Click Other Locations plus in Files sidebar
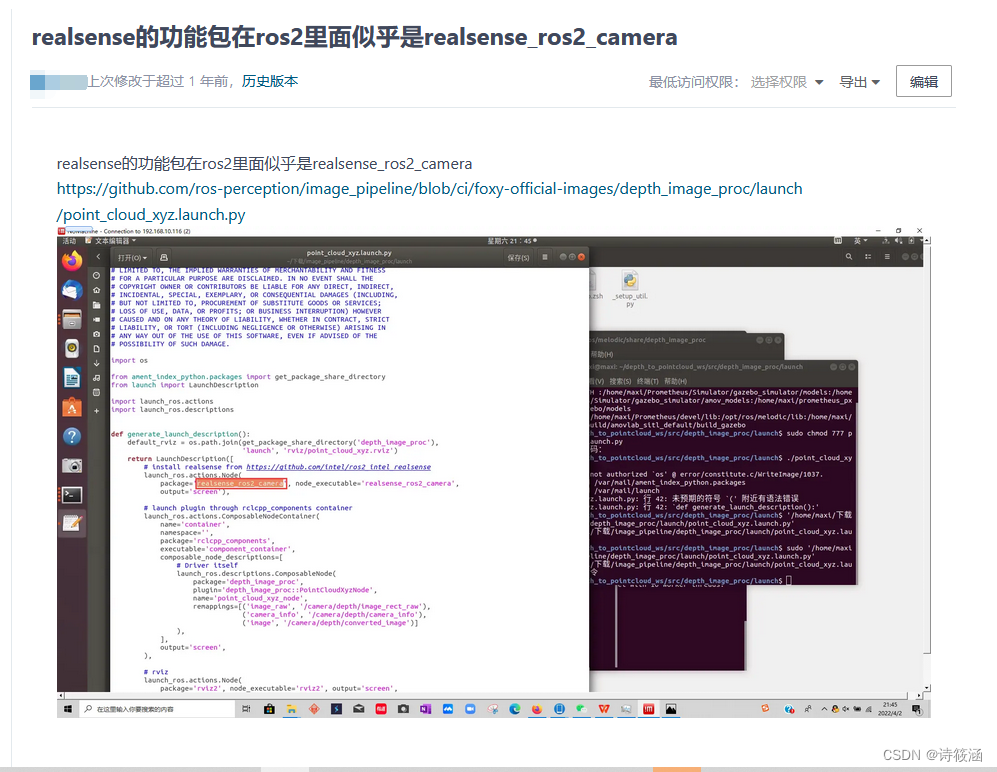This screenshot has width=997, height=772. click(96, 411)
